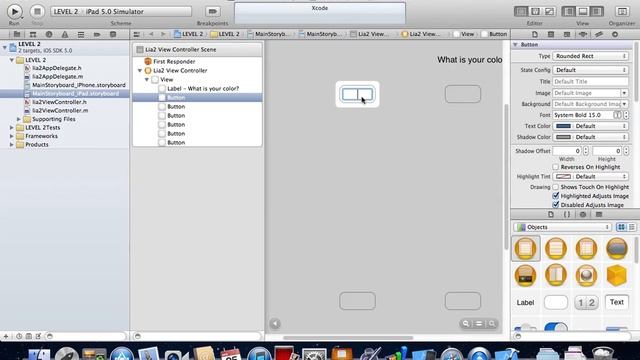640x360 pixels.
Task: Toggle the Debug area view button
Action: (583, 11)
